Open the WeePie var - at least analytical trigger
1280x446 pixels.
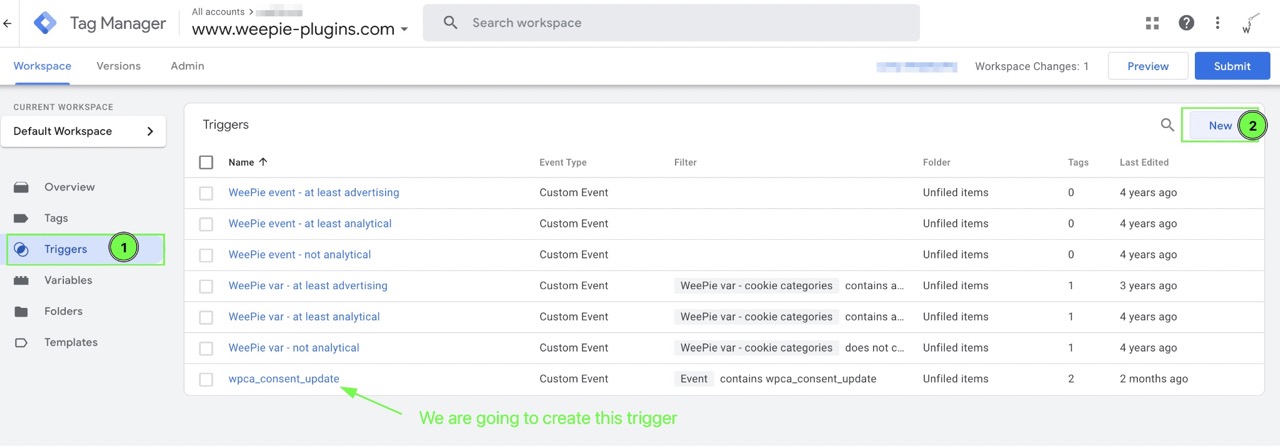point(304,316)
